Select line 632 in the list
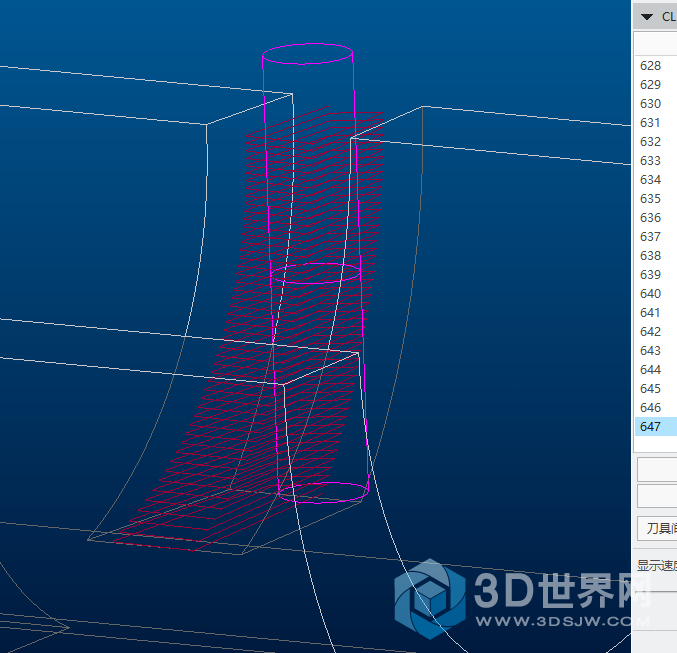 [x=656, y=142]
